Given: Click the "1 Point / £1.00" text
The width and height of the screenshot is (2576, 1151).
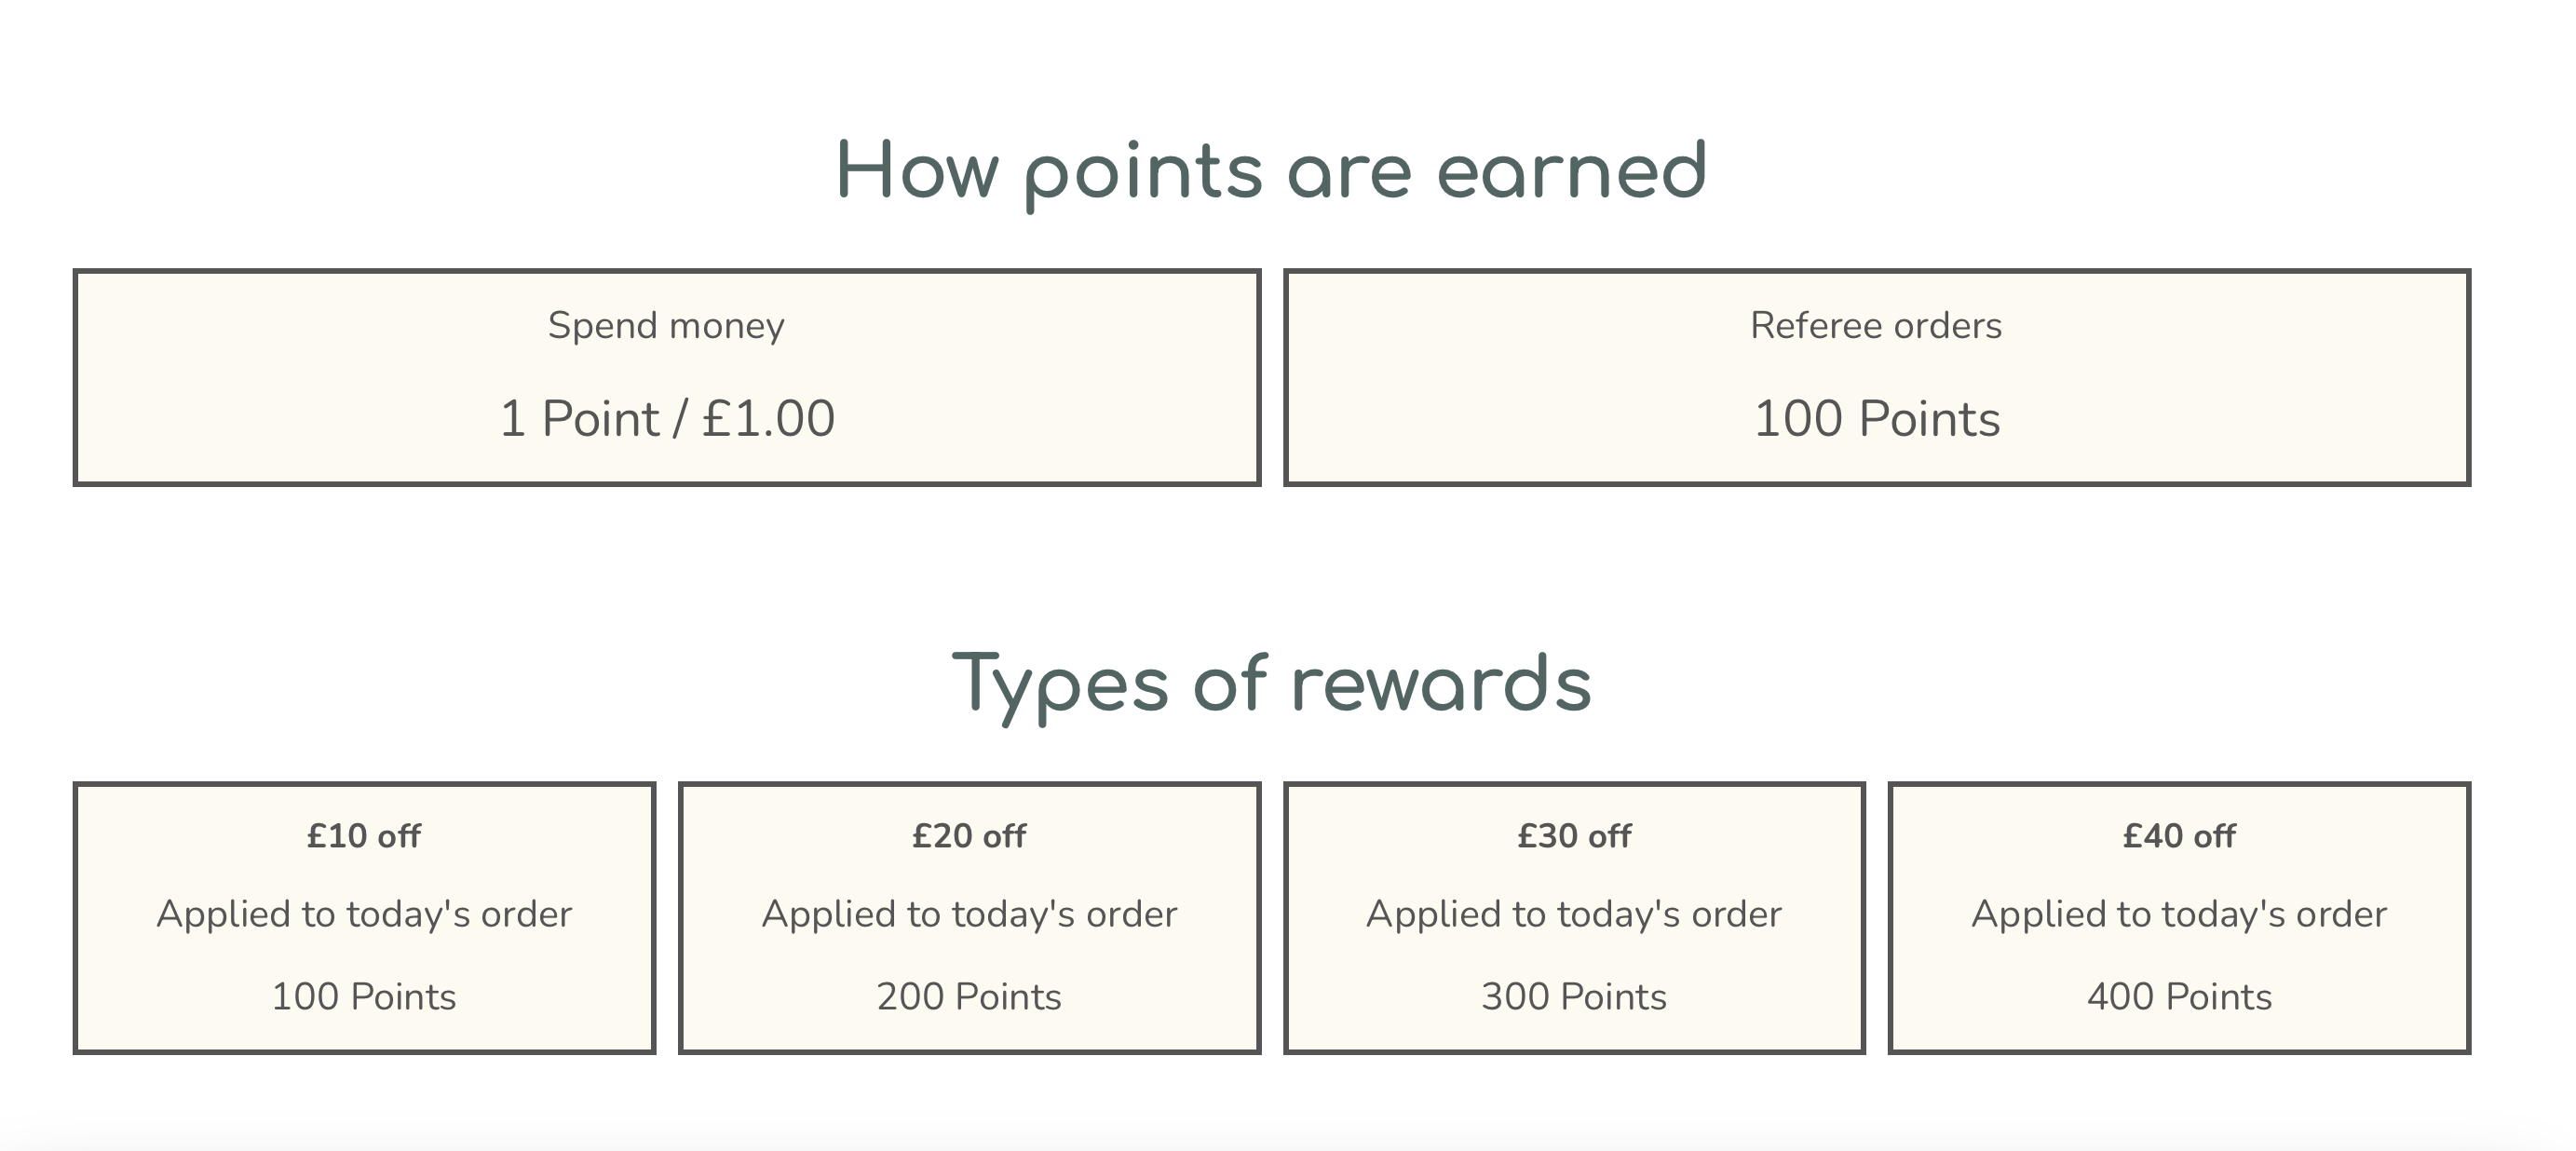Looking at the screenshot, I should pyautogui.click(x=667, y=418).
